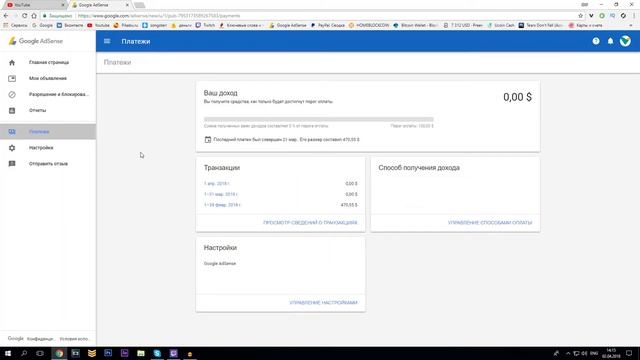
Task: Open Windows Start menu
Action: 8,353
